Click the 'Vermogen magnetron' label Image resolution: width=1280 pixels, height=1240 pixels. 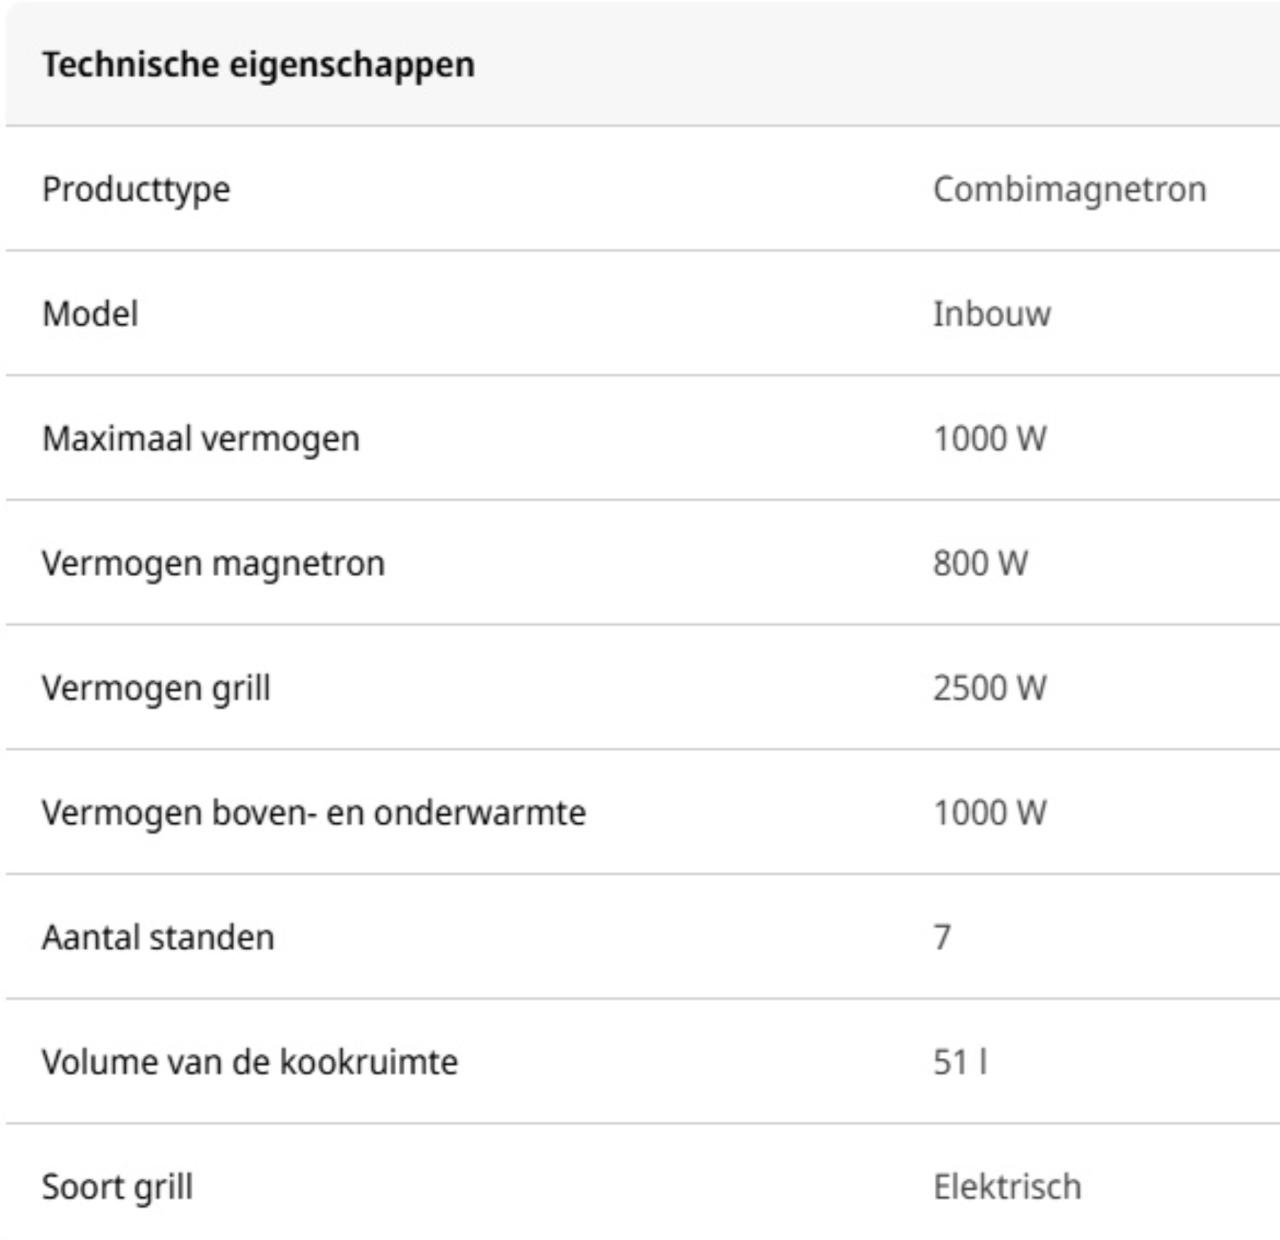(x=213, y=563)
